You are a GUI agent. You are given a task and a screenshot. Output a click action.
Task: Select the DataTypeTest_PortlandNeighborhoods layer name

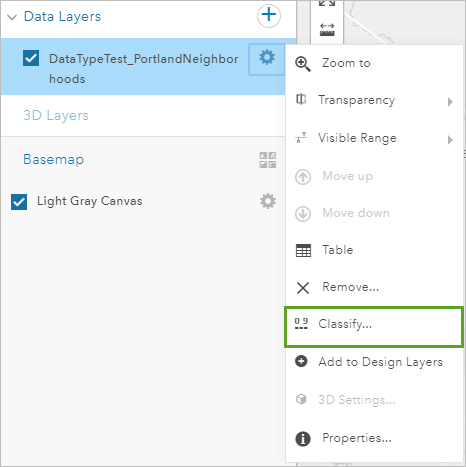(144, 69)
